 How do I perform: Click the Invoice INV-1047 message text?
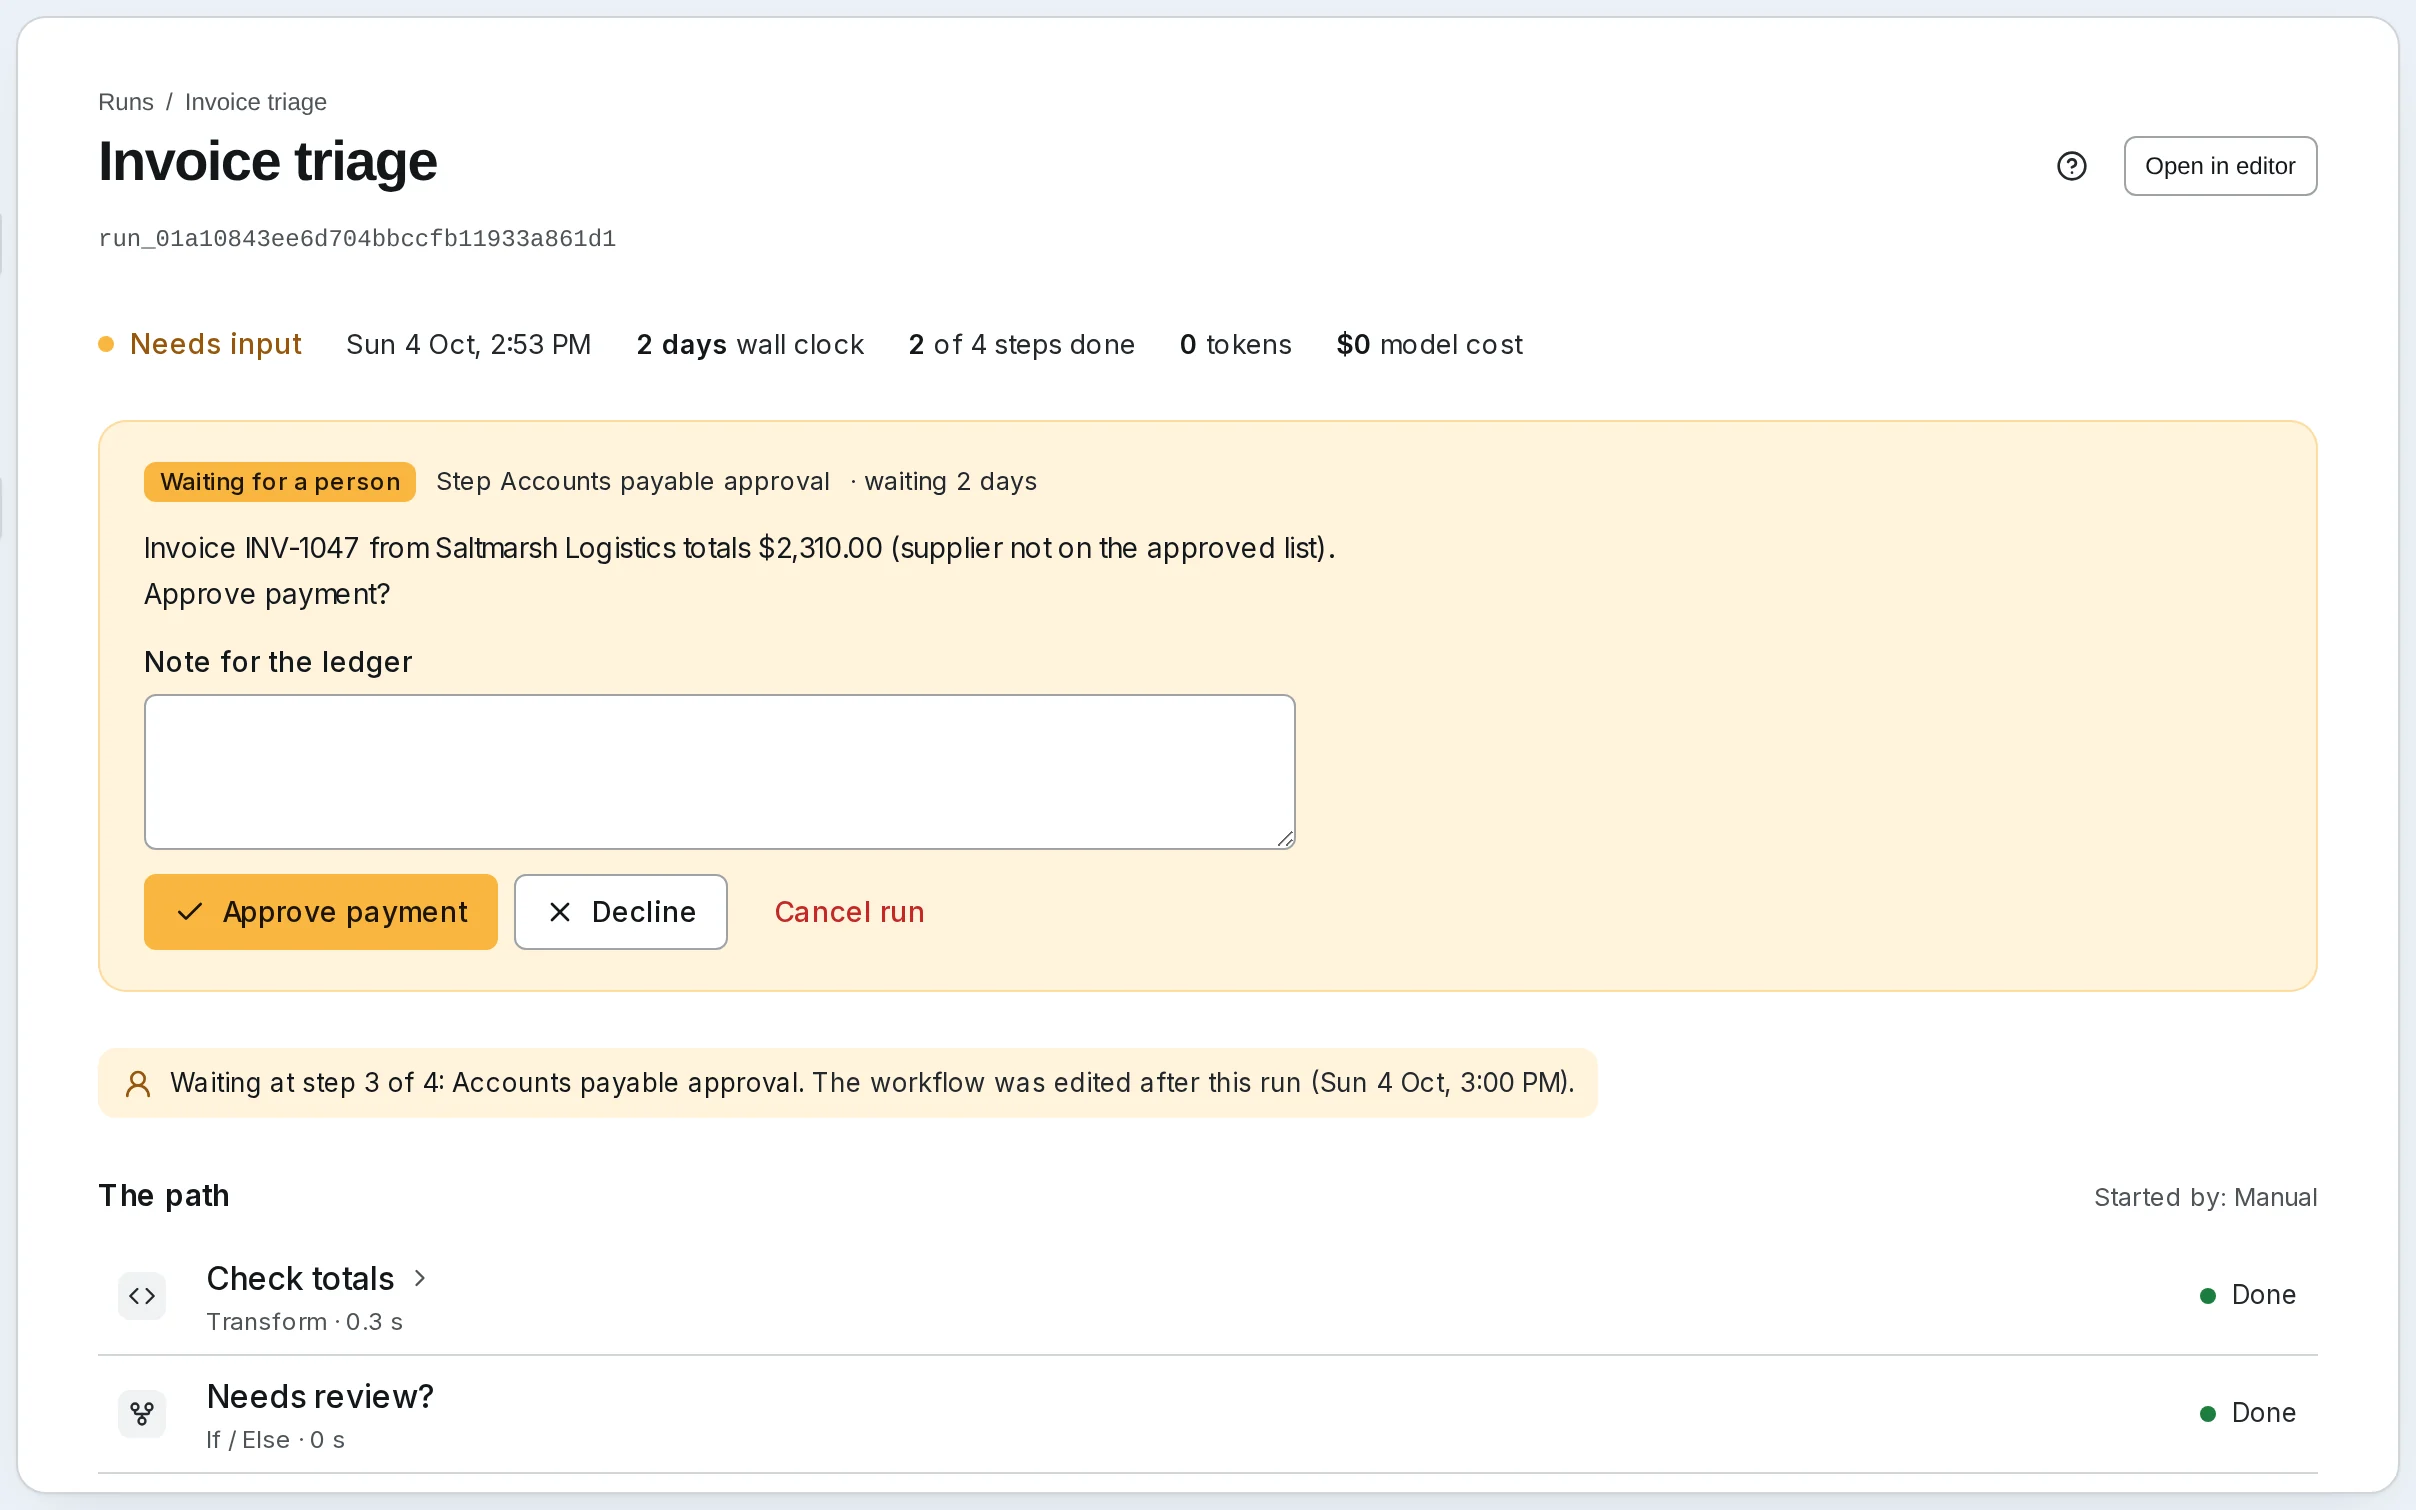coord(740,571)
